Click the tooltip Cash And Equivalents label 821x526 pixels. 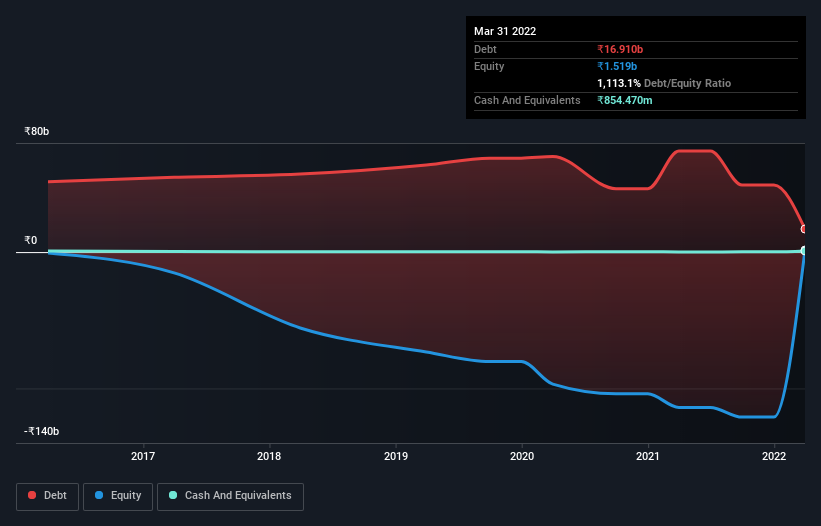click(527, 100)
